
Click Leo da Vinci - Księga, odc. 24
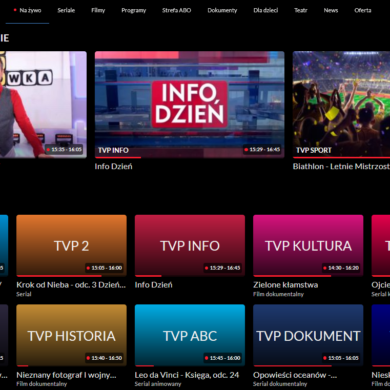pos(187,375)
